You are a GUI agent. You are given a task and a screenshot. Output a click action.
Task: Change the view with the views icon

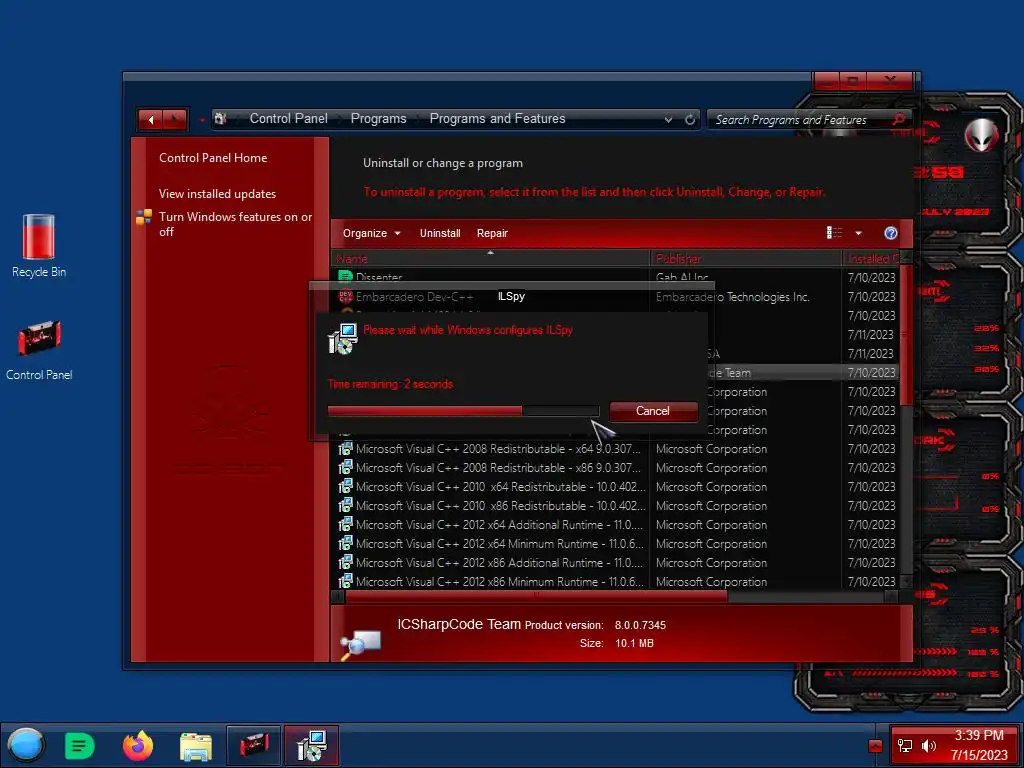click(834, 233)
